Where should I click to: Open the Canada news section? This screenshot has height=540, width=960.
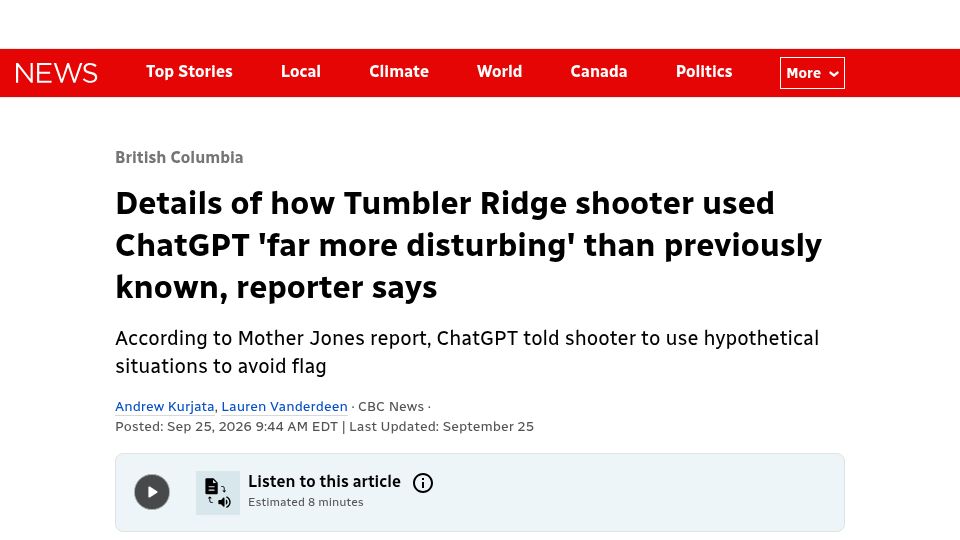click(599, 72)
